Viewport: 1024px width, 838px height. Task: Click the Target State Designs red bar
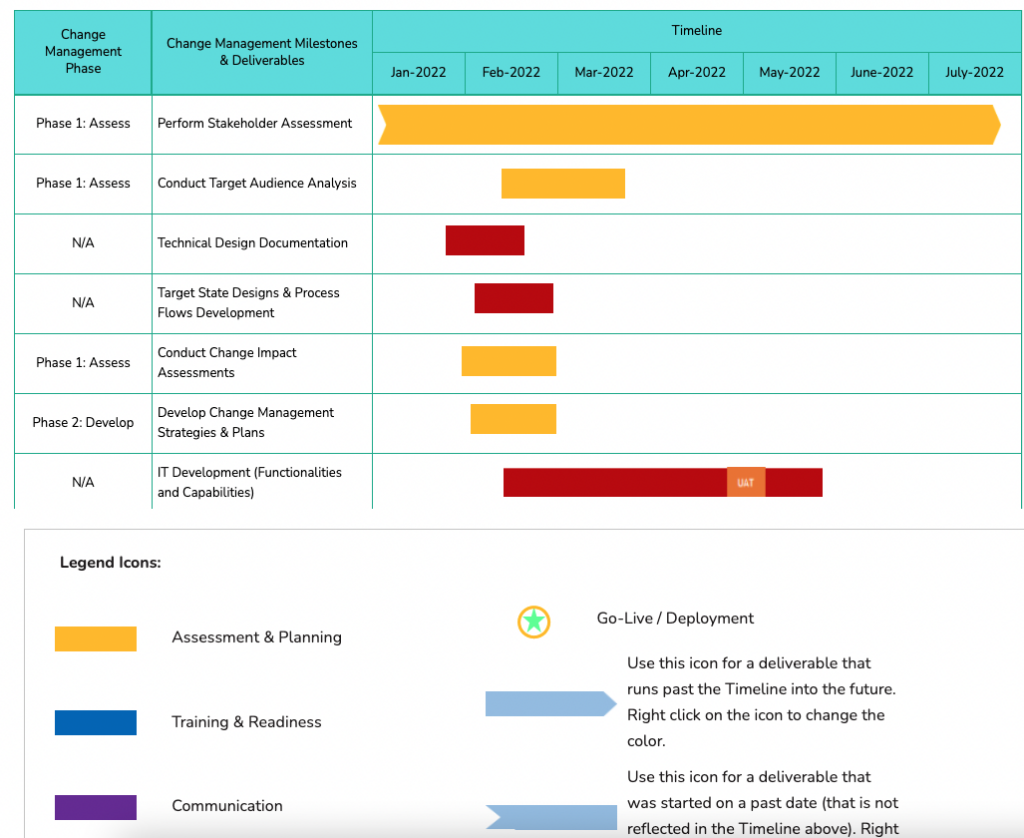point(514,298)
